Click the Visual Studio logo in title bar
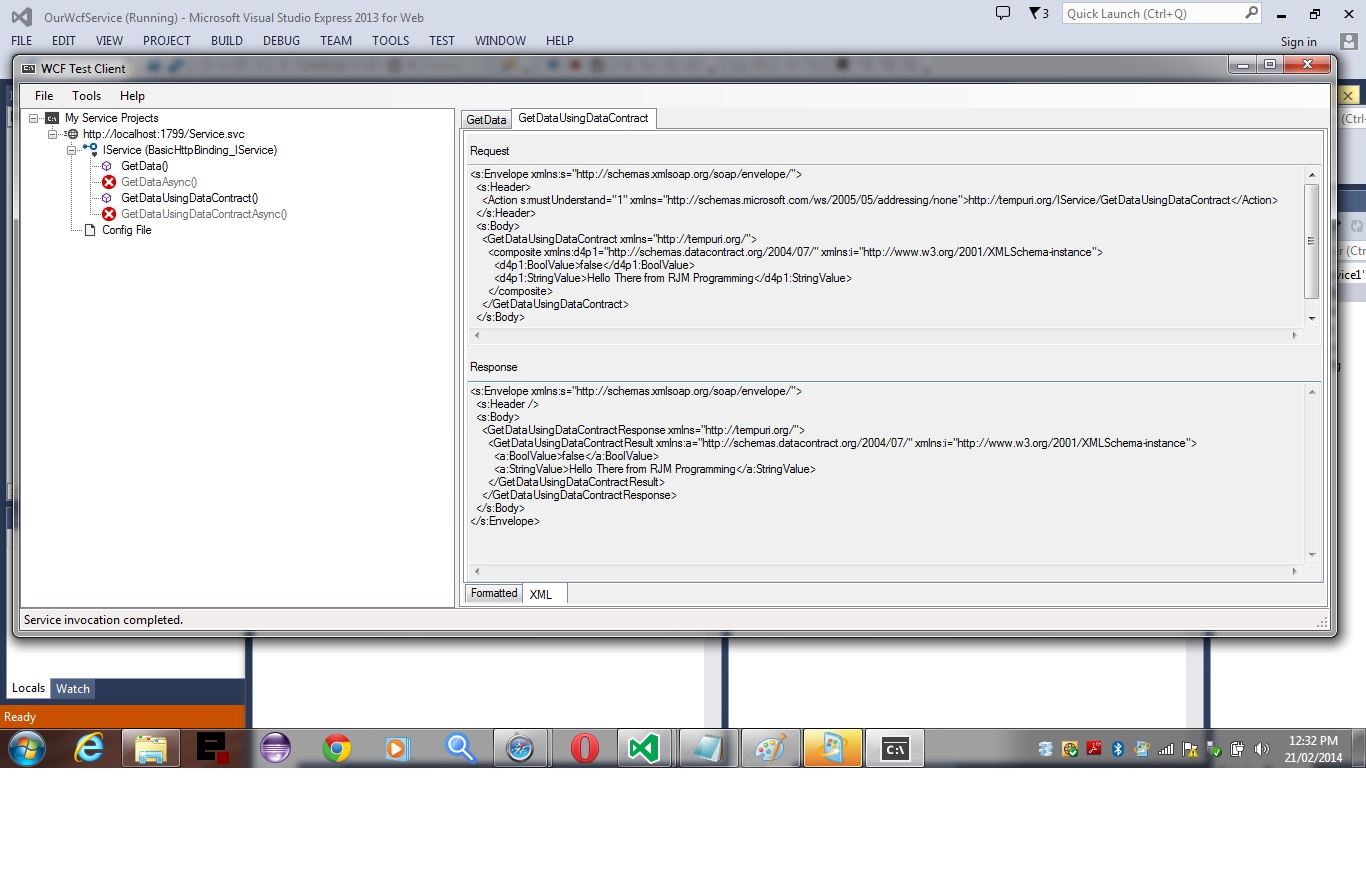 (x=21, y=16)
